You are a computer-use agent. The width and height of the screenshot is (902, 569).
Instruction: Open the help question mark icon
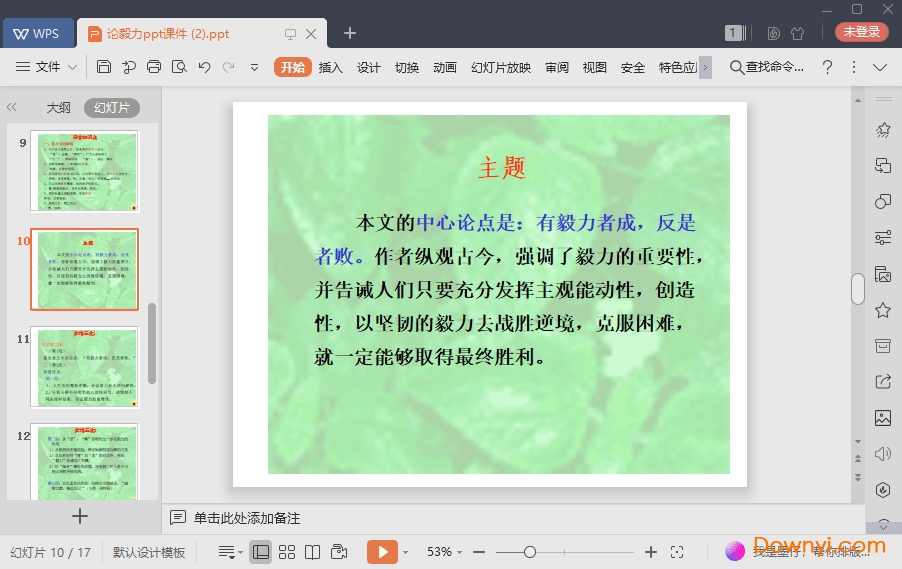(x=827, y=67)
